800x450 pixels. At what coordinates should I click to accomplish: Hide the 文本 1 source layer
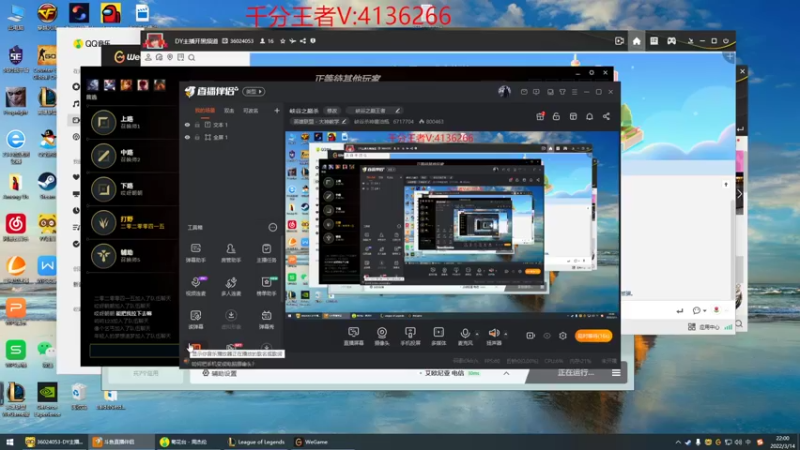pos(187,124)
